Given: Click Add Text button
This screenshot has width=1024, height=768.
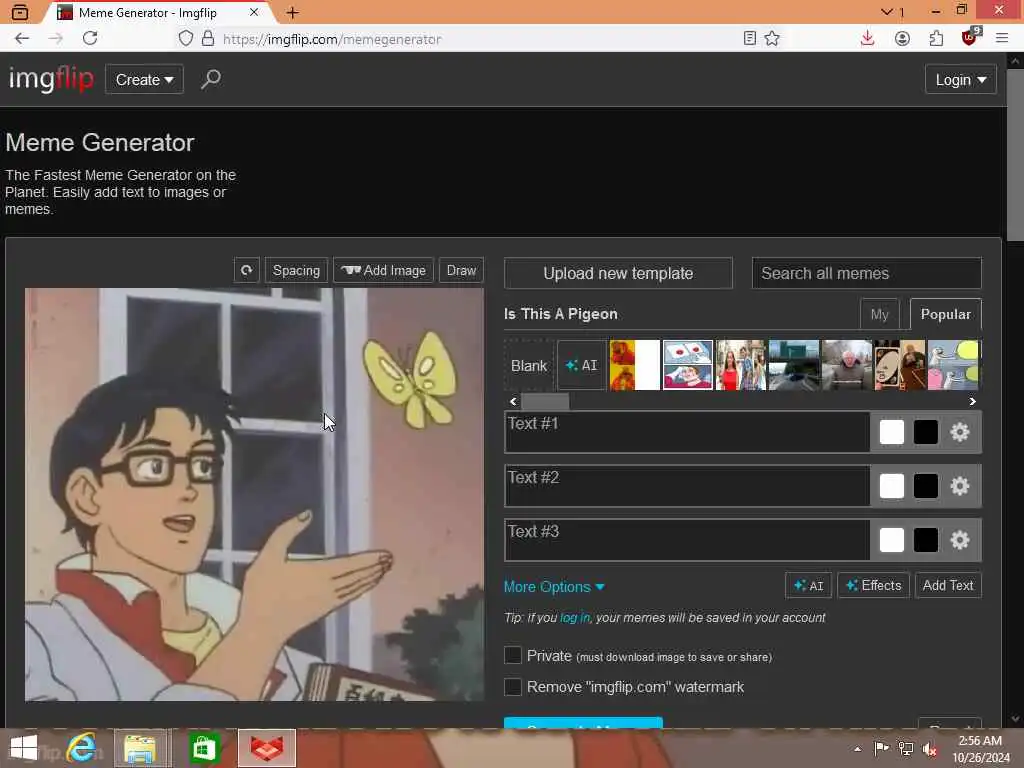Looking at the screenshot, I should pos(948,586).
